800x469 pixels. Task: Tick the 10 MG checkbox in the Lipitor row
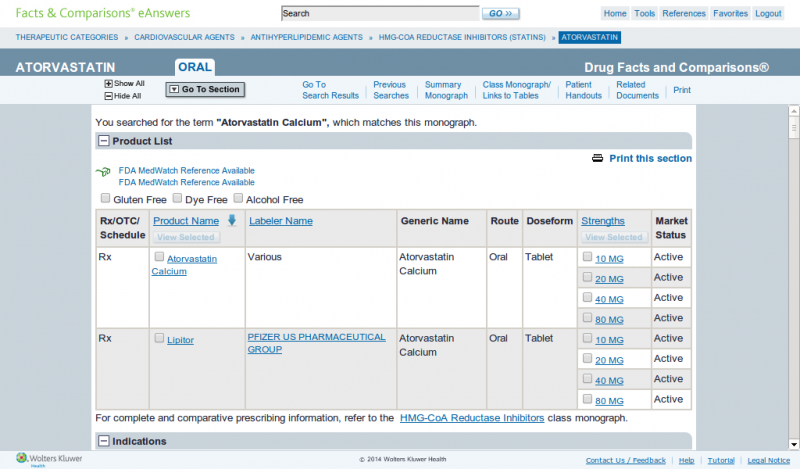coord(587,338)
